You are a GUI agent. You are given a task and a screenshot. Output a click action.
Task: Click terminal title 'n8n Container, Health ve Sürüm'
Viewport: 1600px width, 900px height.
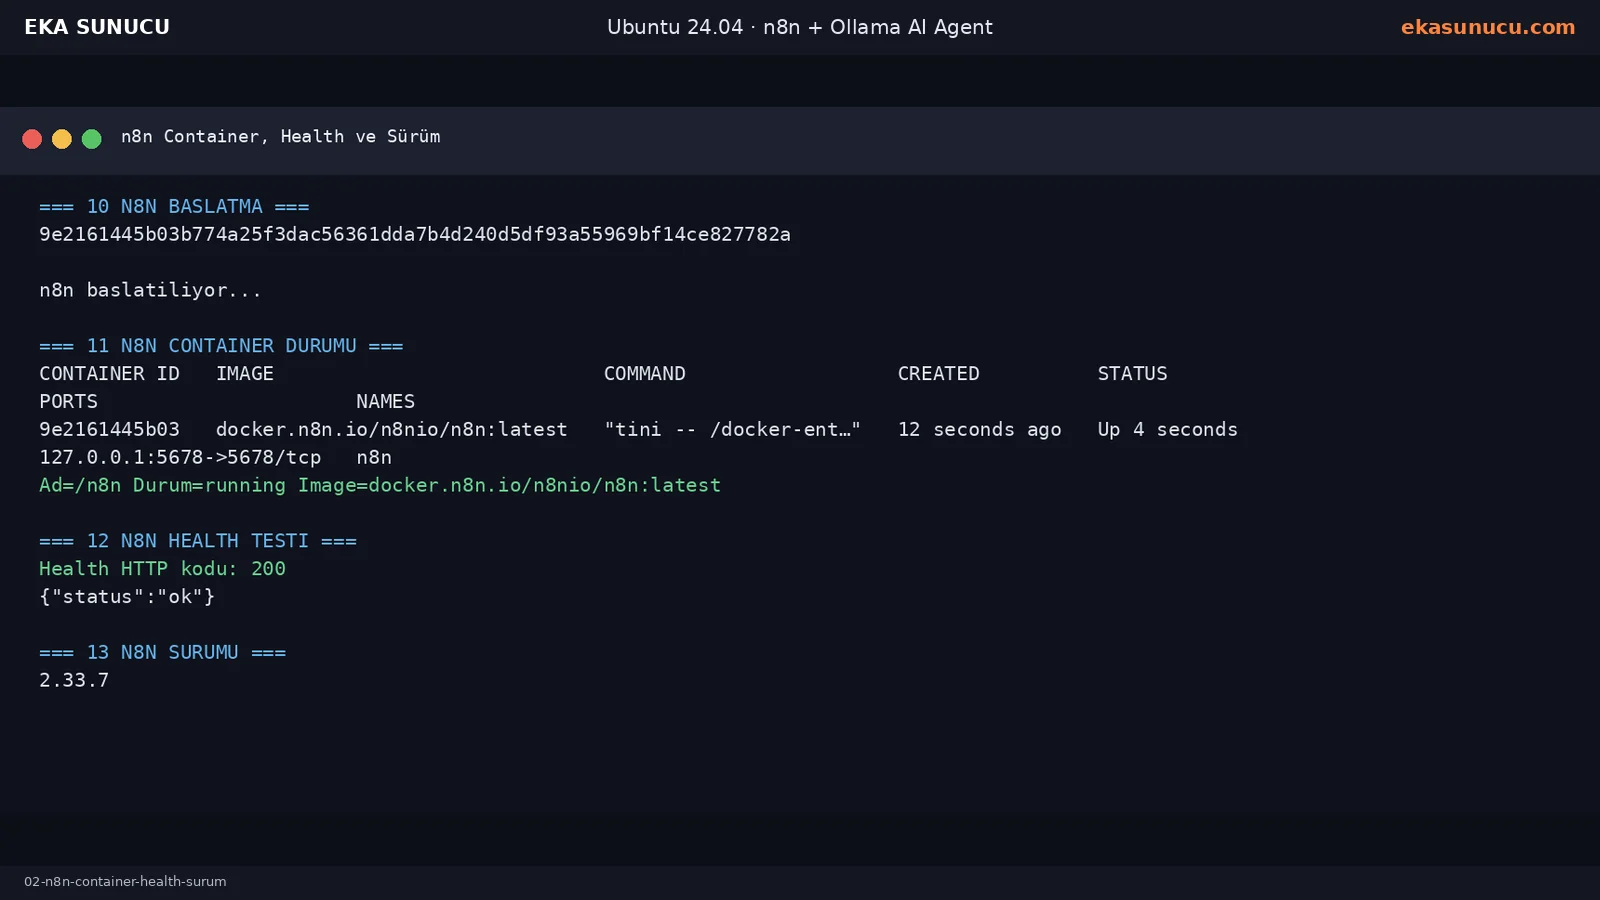pos(281,136)
